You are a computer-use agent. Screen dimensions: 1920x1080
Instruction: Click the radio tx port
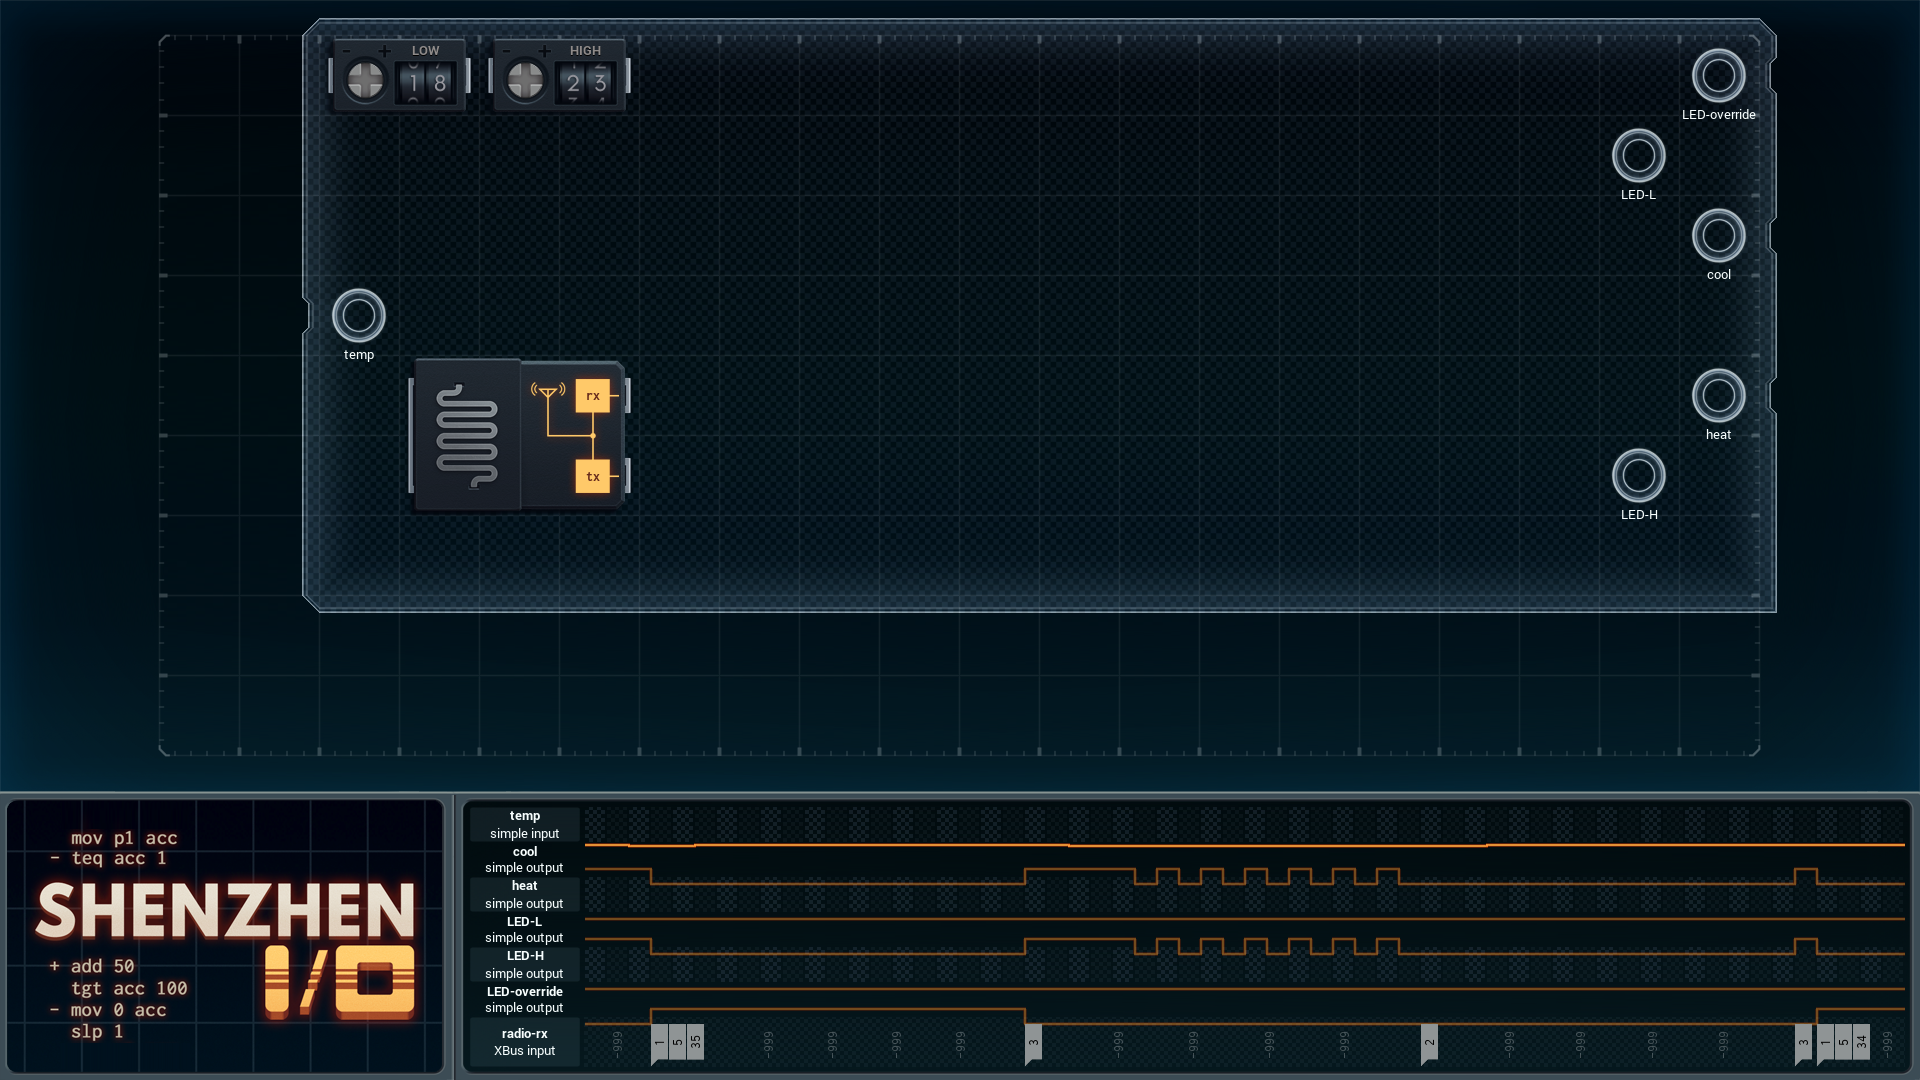click(x=593, y=476)
